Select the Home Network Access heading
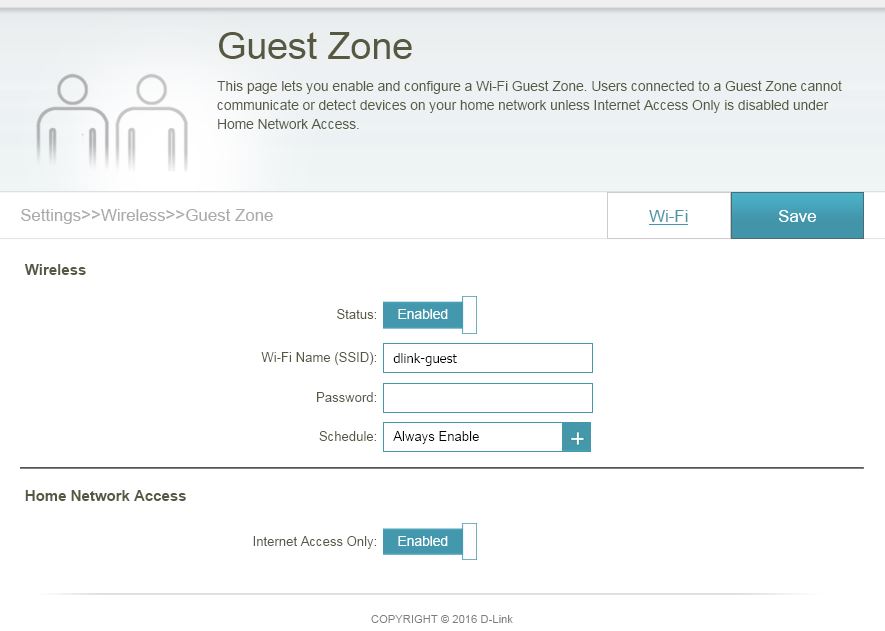 pos(105,496)
